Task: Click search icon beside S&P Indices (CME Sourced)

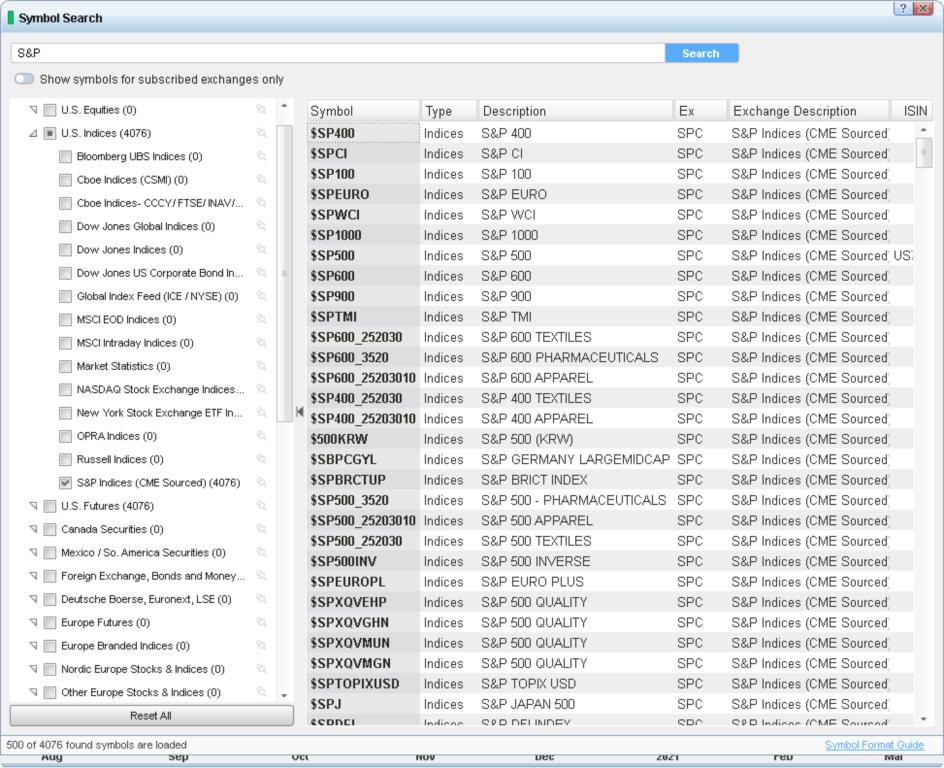Action: pyautogui.click(x=261, y=482)
